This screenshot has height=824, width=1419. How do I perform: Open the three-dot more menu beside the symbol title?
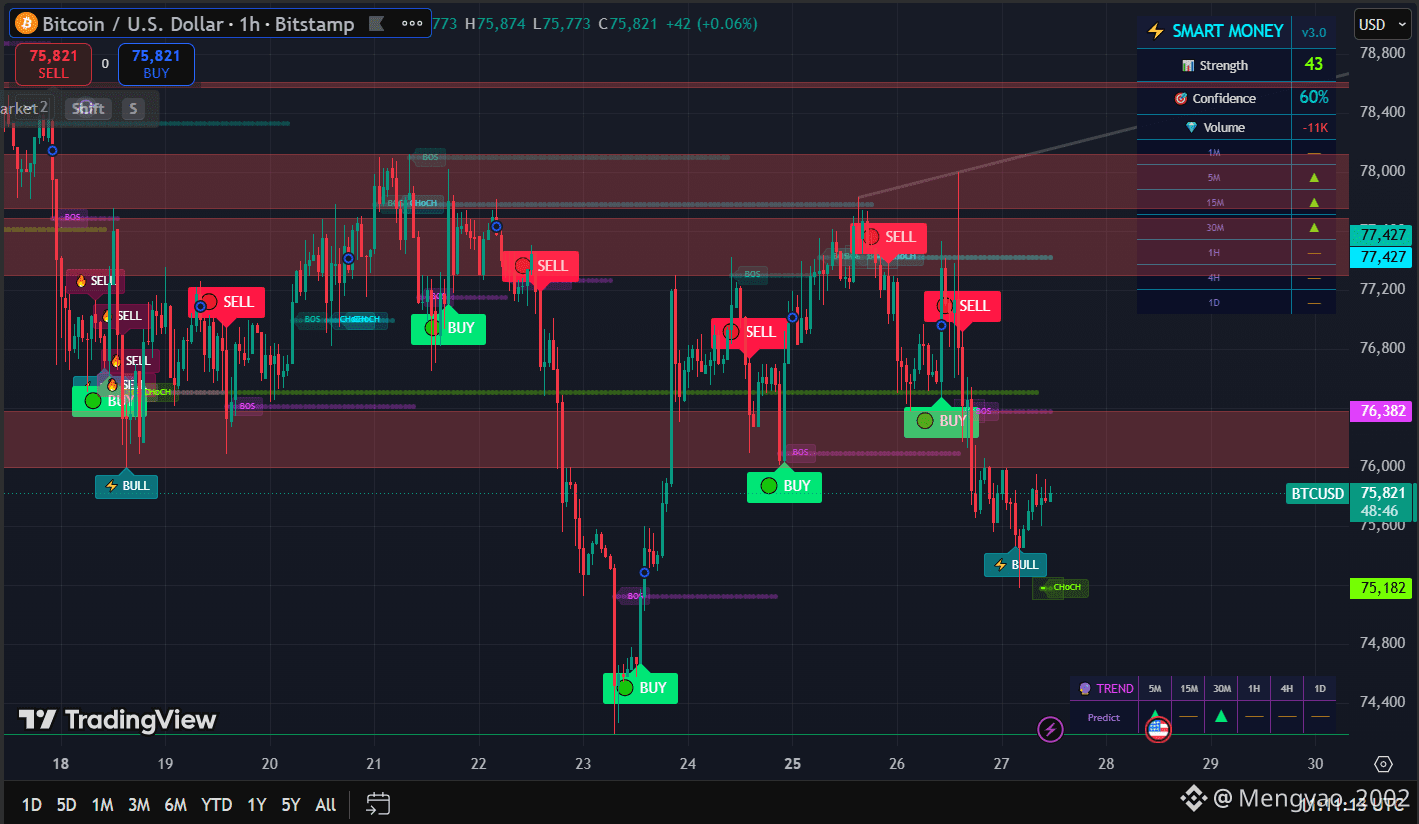point(412,24)
